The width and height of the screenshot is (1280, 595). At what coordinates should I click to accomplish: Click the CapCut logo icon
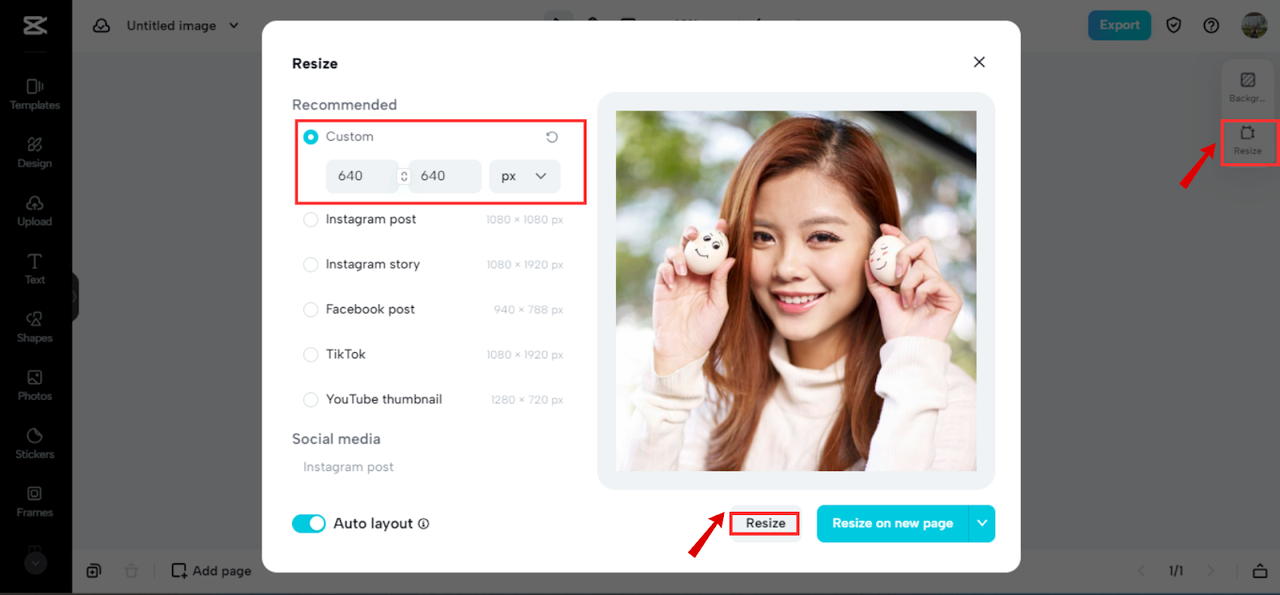tap(35, 25)
